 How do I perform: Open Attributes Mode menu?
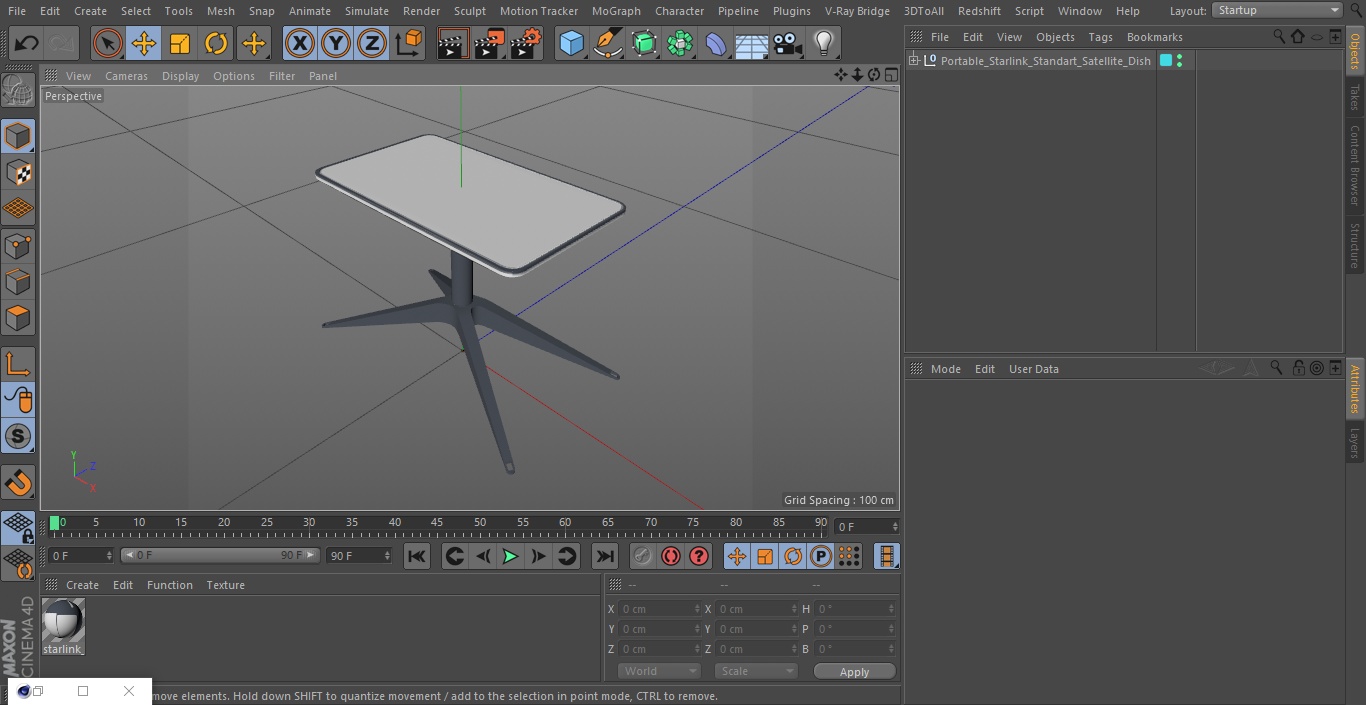coord(945,369)
